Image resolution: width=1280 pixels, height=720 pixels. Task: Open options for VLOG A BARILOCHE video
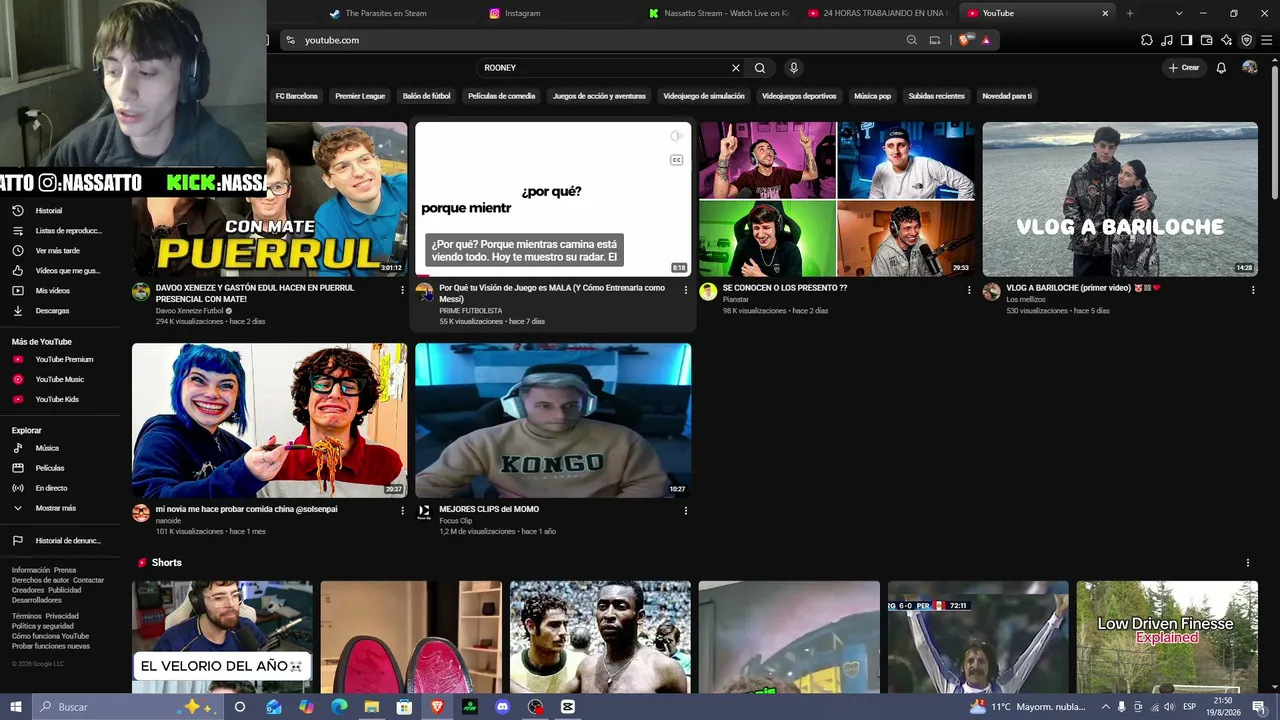coord(1253,290)
